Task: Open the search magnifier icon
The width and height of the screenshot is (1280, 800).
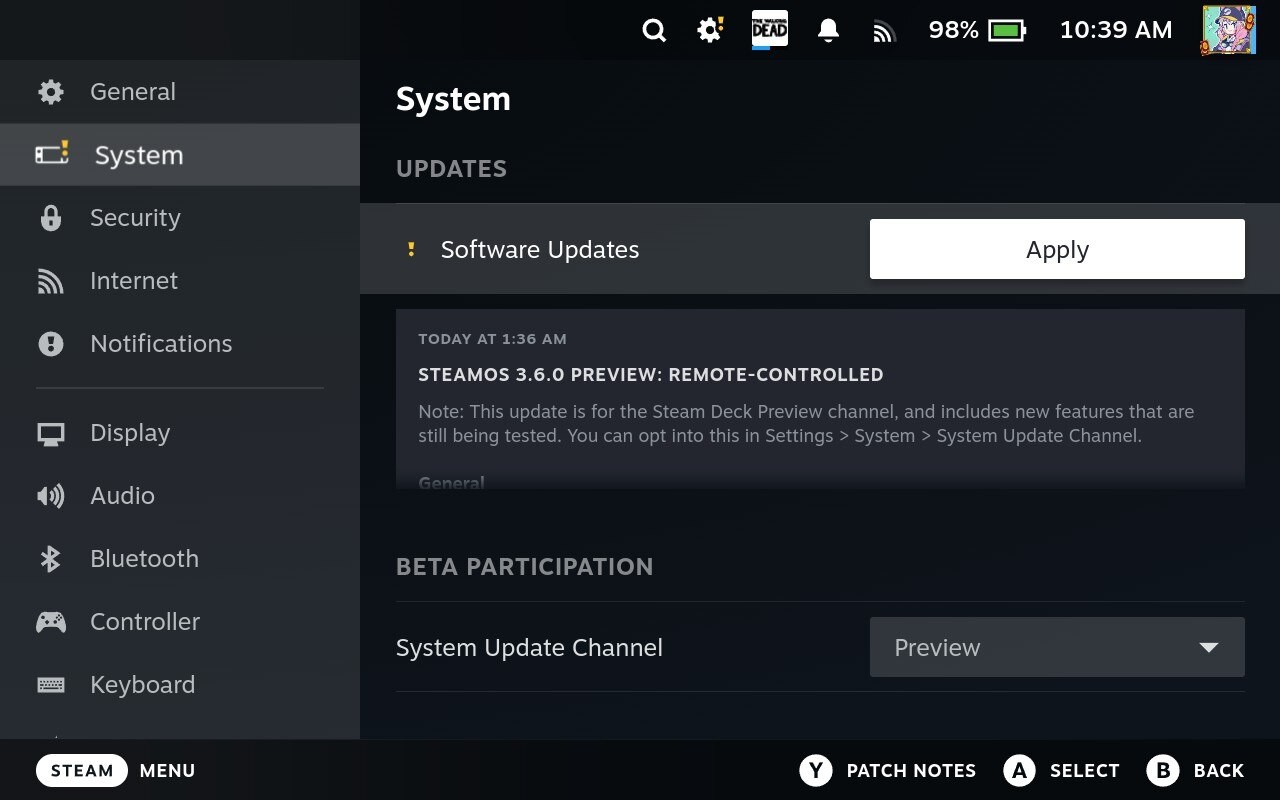Action: 654,31
